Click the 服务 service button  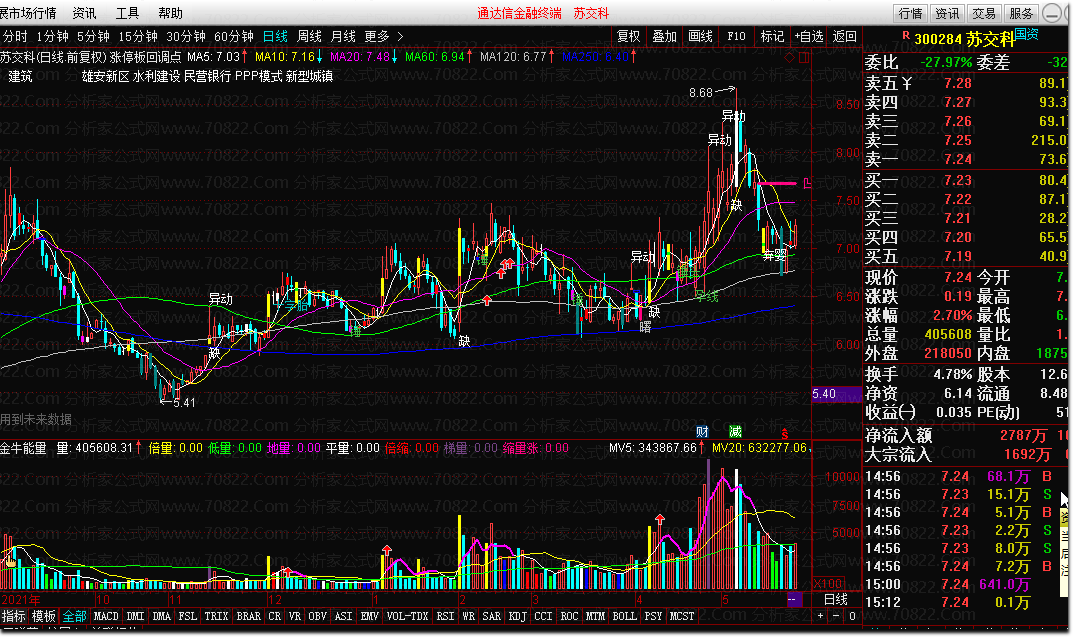coord(1021,13)
